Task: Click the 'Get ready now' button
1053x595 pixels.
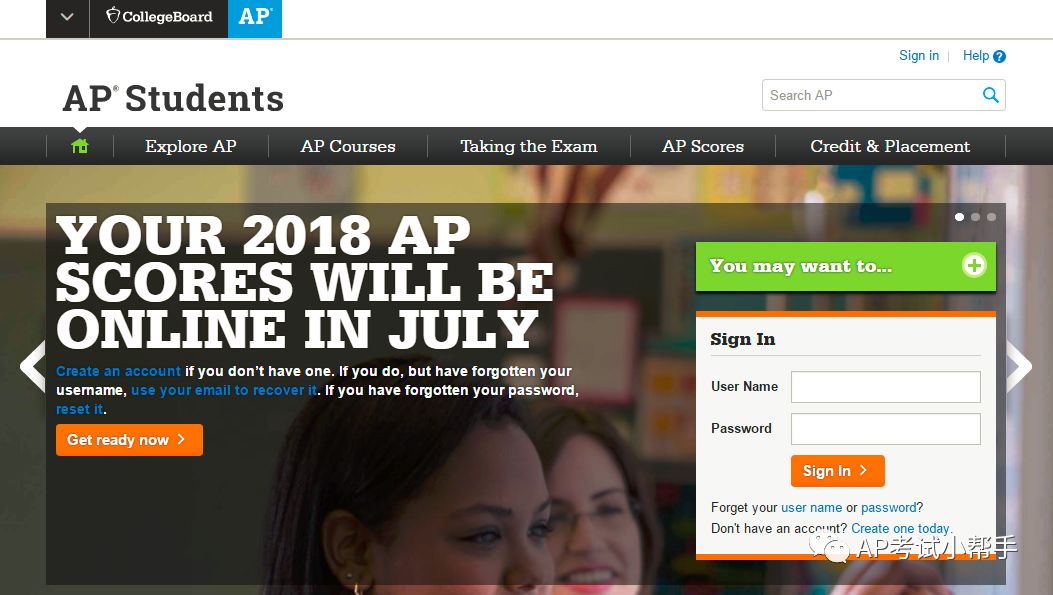Action: [129, 440]
